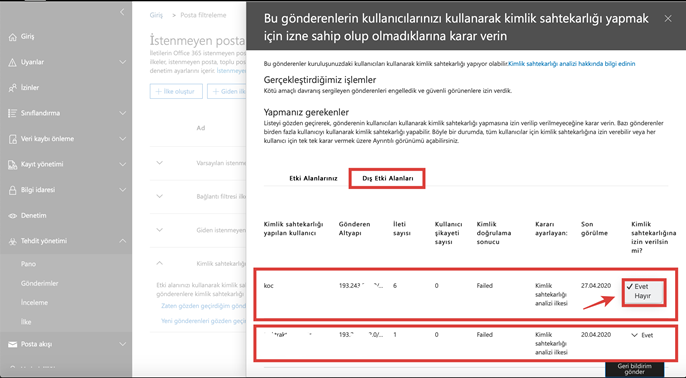Sort by Kararı ayarlayan column header
The width and height of the screenshot is (686, 378).
coord(551,229)
